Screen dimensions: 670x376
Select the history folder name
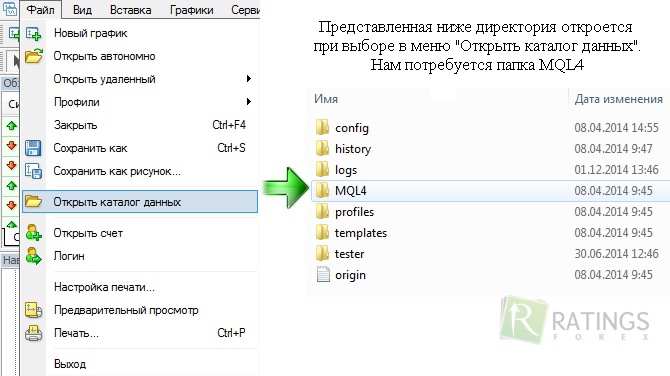tap(353, 149)
